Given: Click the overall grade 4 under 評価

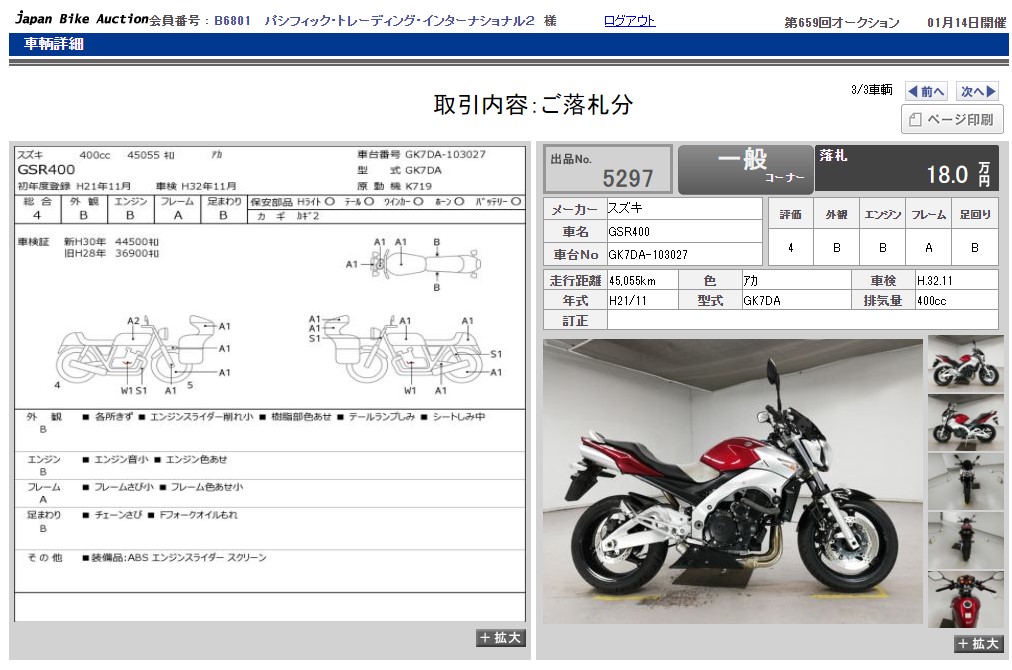Looking at the screenshot, I should [x=790, y=247].
